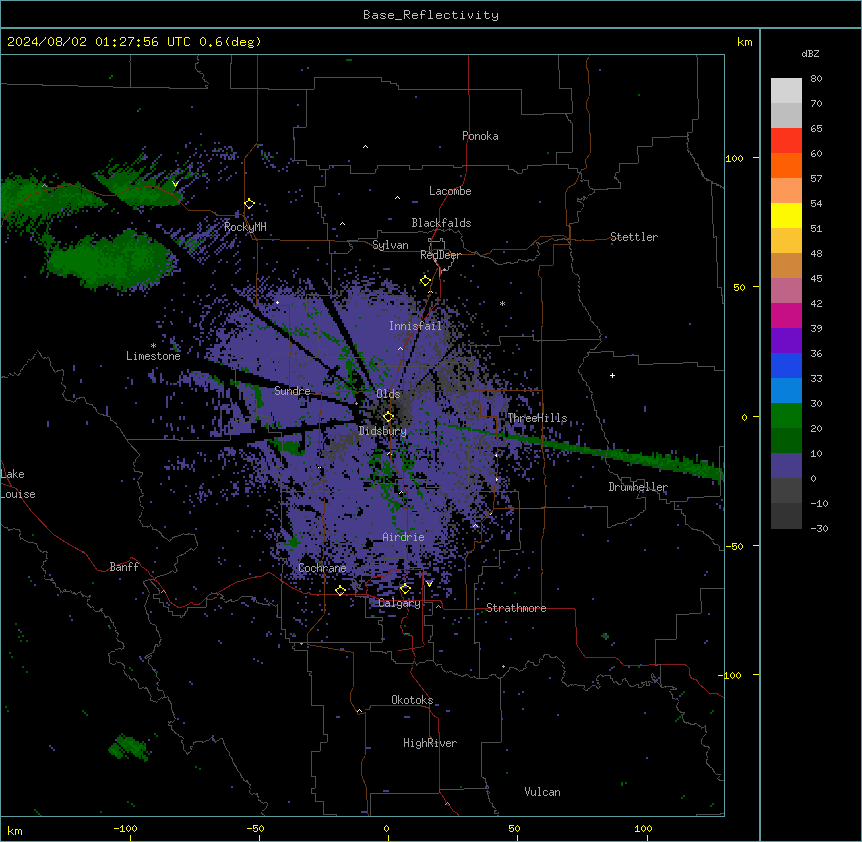Screen dimensions: 862x842
Task: Select the Lake Louise label
Action: (x=18, y=484)
